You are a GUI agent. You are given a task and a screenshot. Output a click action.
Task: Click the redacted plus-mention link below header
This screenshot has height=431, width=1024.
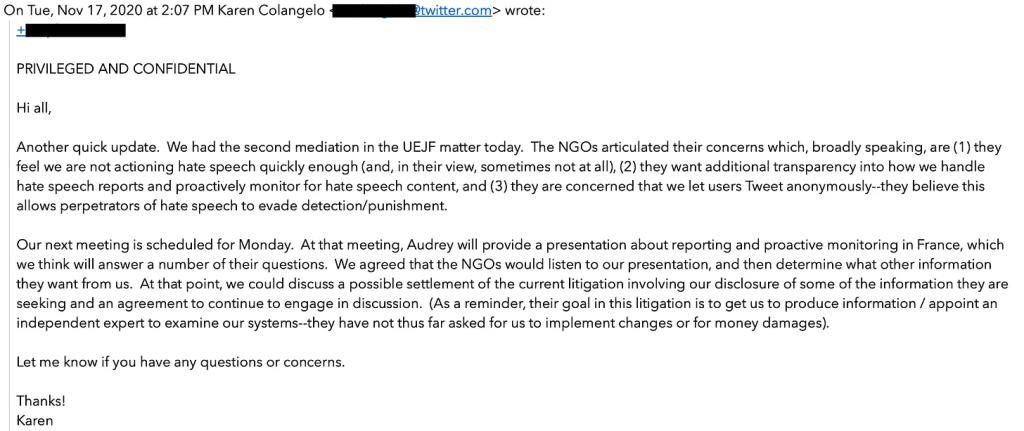click(x=71, y=30)
